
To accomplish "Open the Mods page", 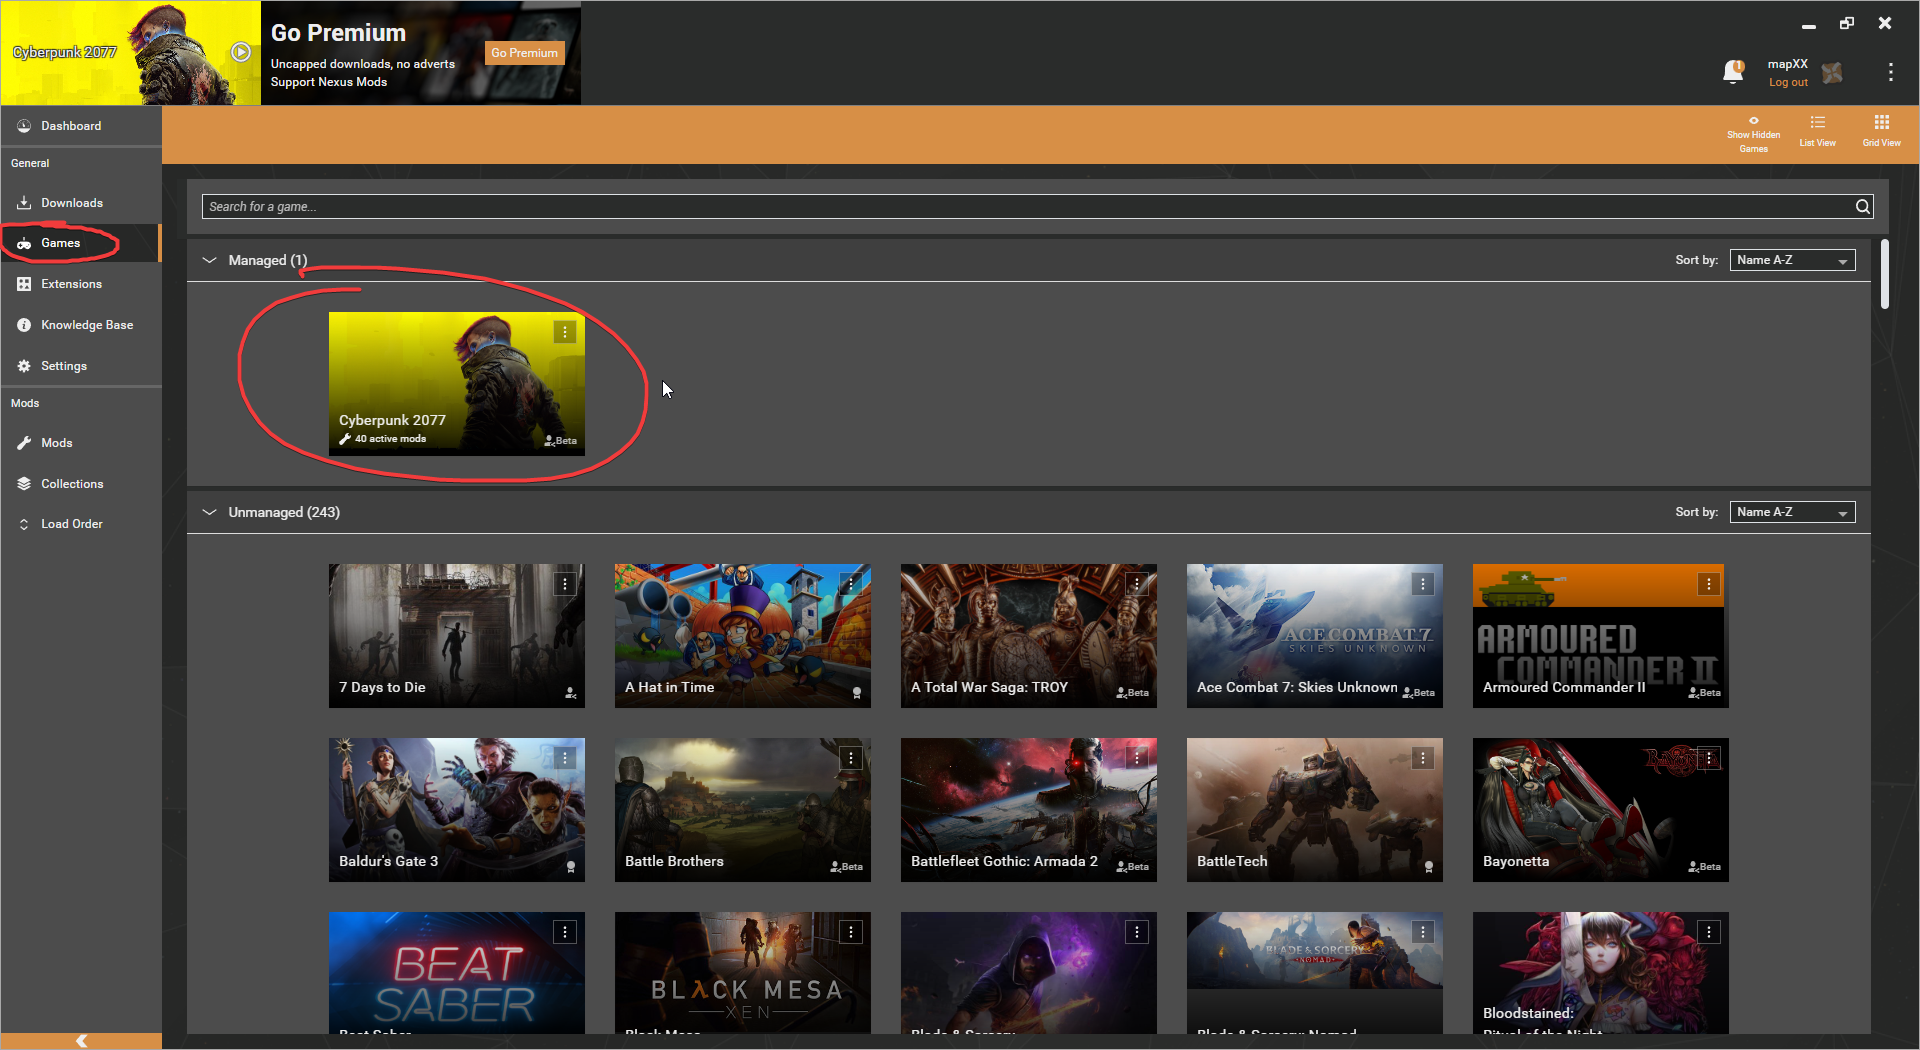I will (80, 443).
